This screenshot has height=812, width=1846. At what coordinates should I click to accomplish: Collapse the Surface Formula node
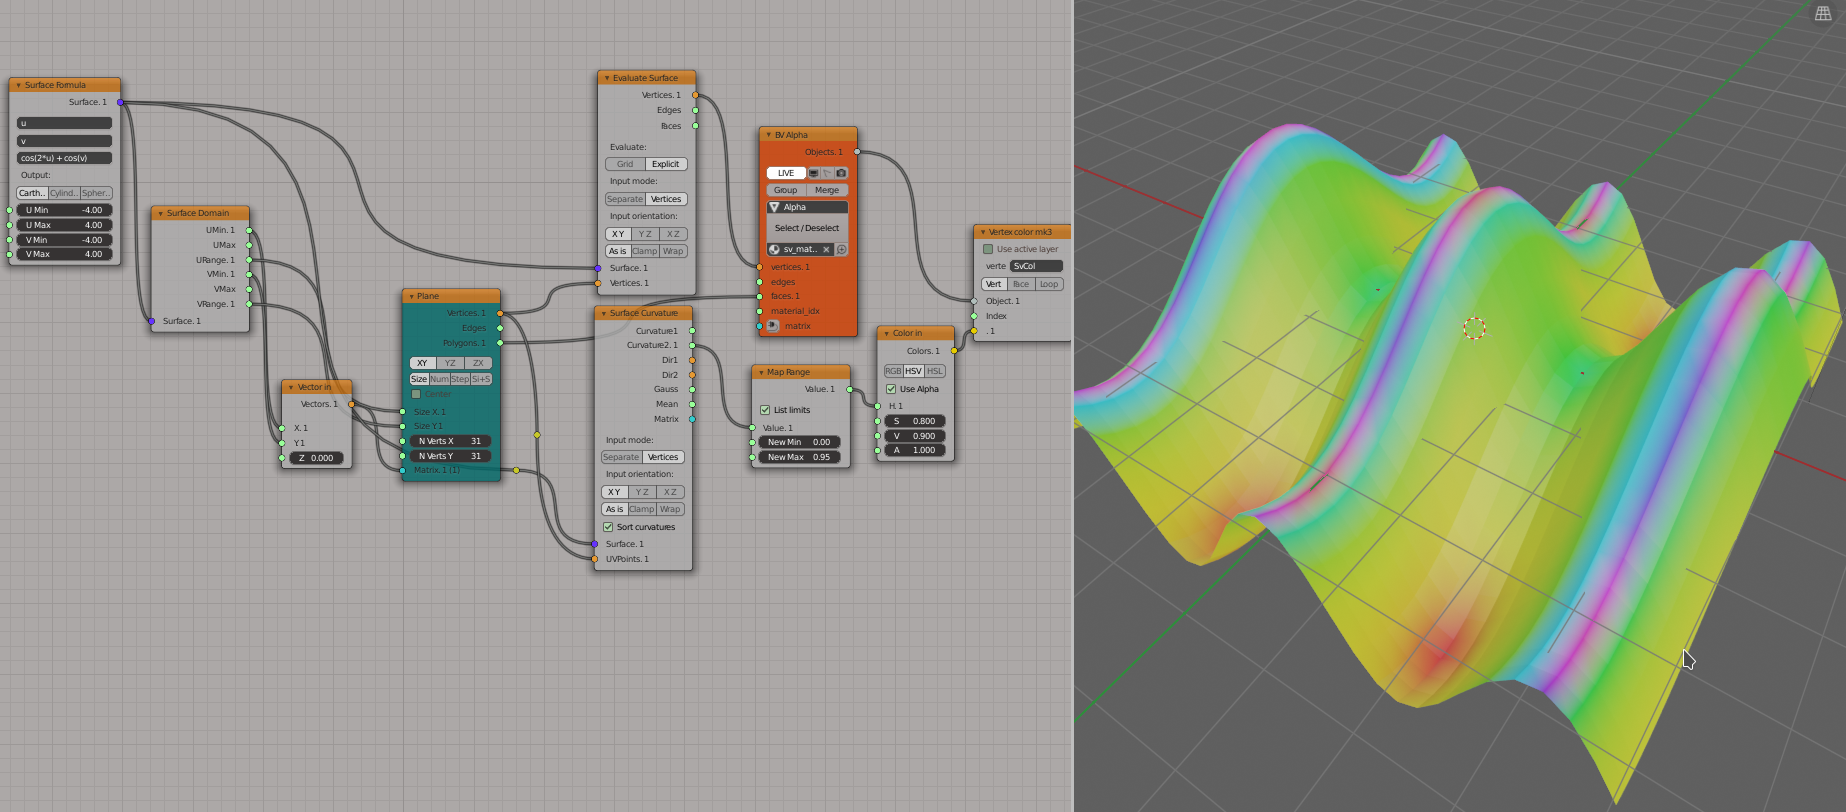pos(18,85)
